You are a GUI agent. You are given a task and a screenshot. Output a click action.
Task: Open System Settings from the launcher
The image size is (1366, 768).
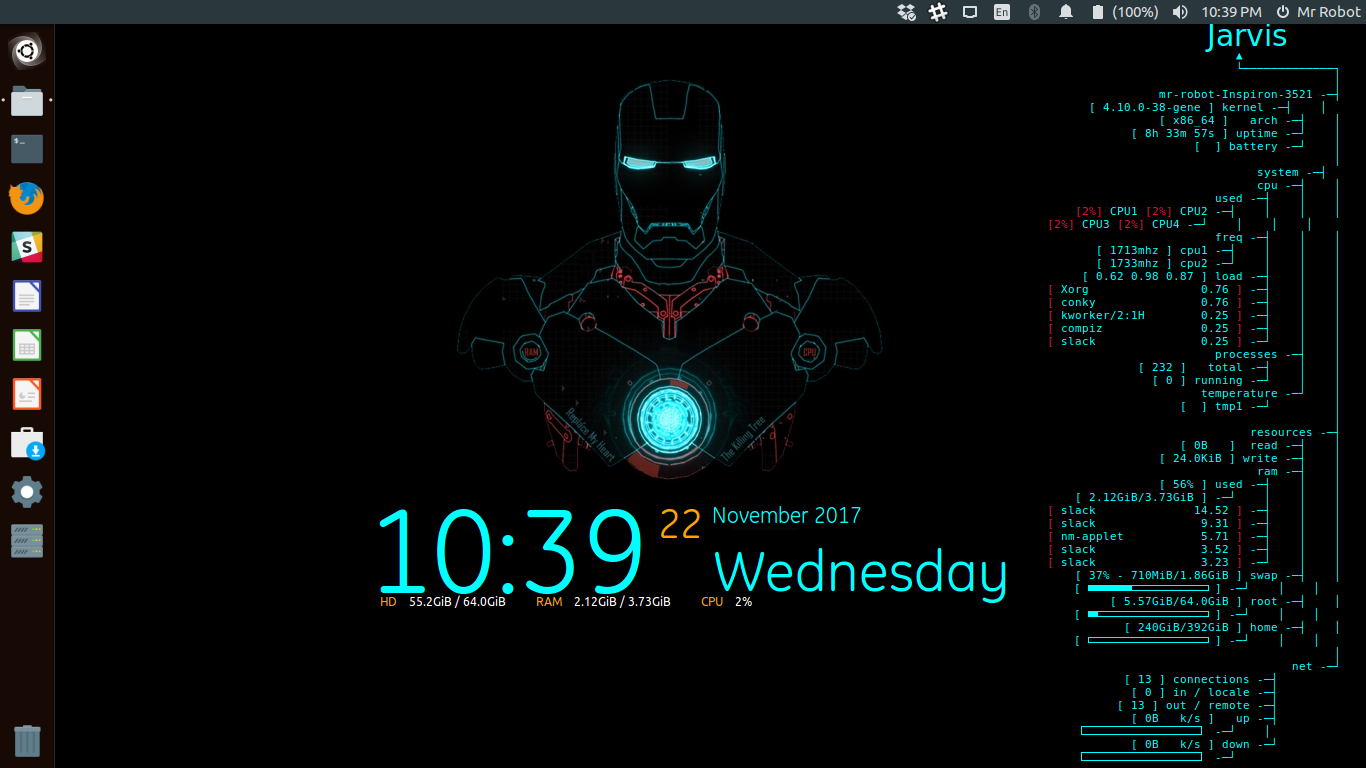pyautogui.click(x=27, y=492)
